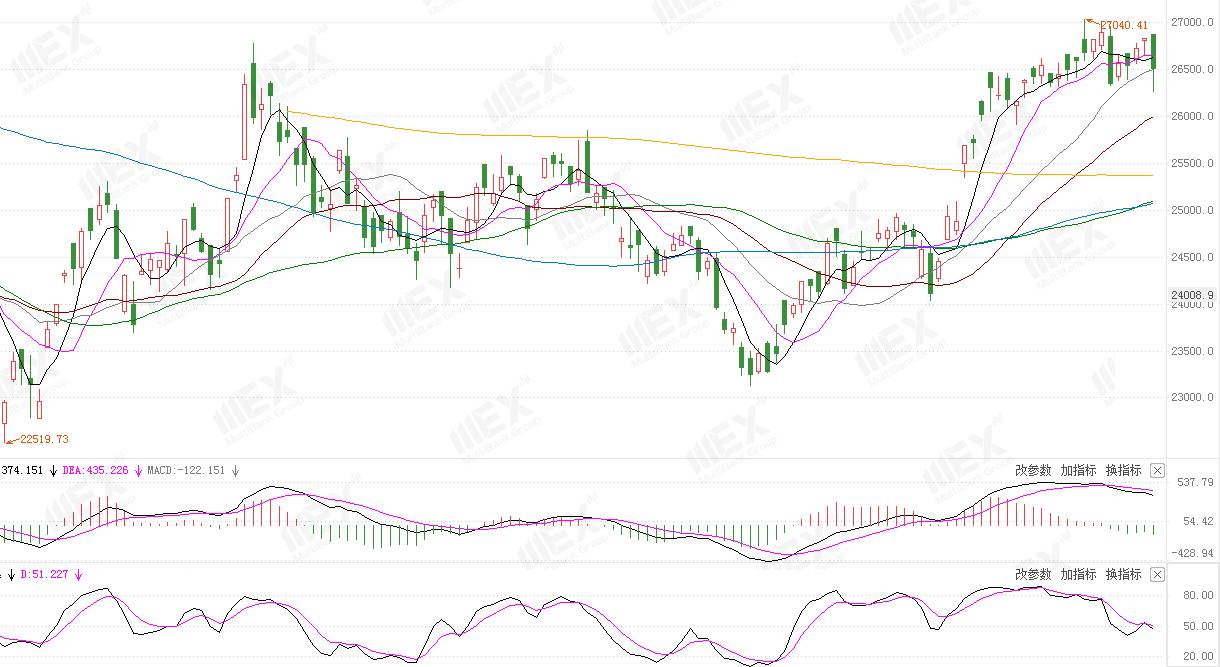Open 换指标 in the KDJ panel
The width and height of the screenshot is (1220, 667).
[1124, 574]
